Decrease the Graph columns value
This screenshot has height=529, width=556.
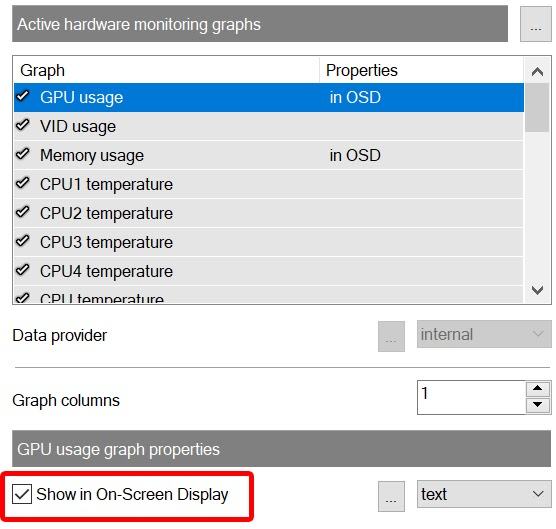click(x=538, y=405)
